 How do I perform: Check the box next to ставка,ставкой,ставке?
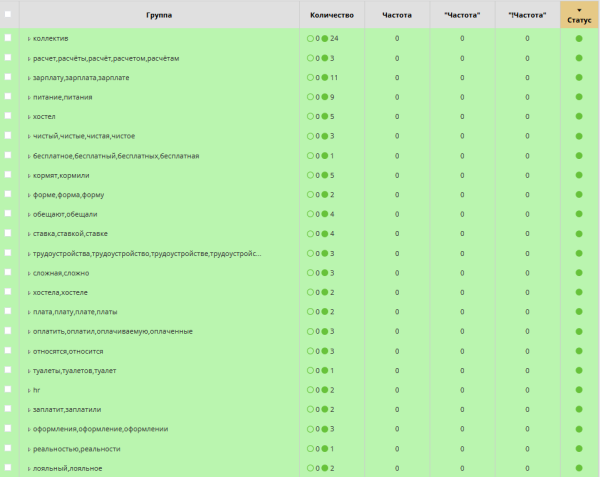pos(8,233)
